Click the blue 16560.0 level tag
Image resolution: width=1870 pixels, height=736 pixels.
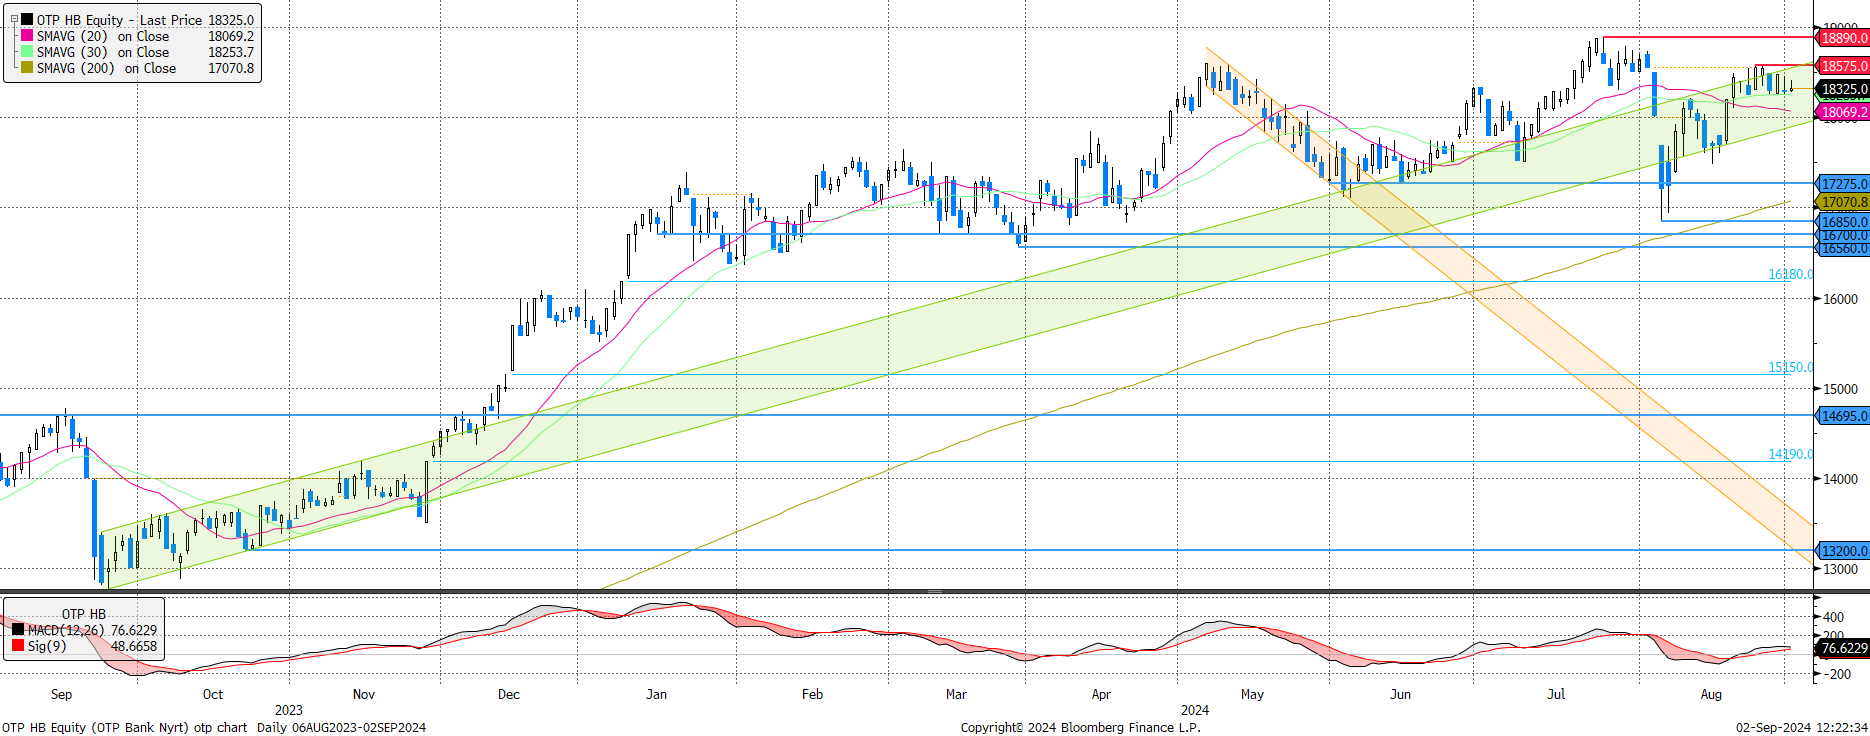(1843, 248)
